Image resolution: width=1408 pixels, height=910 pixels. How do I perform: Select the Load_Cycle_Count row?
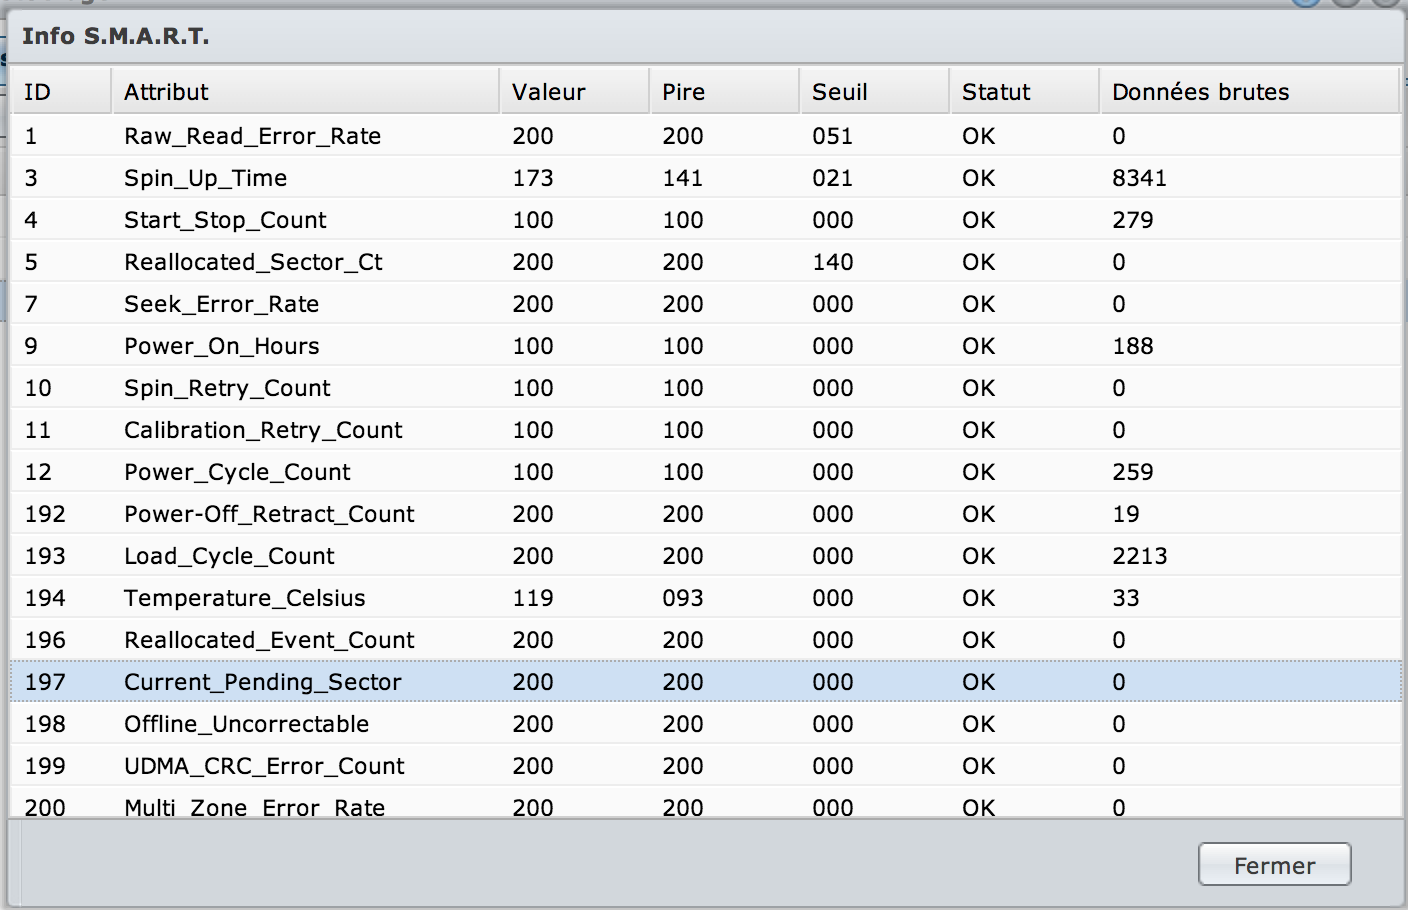tap(229, 556)
